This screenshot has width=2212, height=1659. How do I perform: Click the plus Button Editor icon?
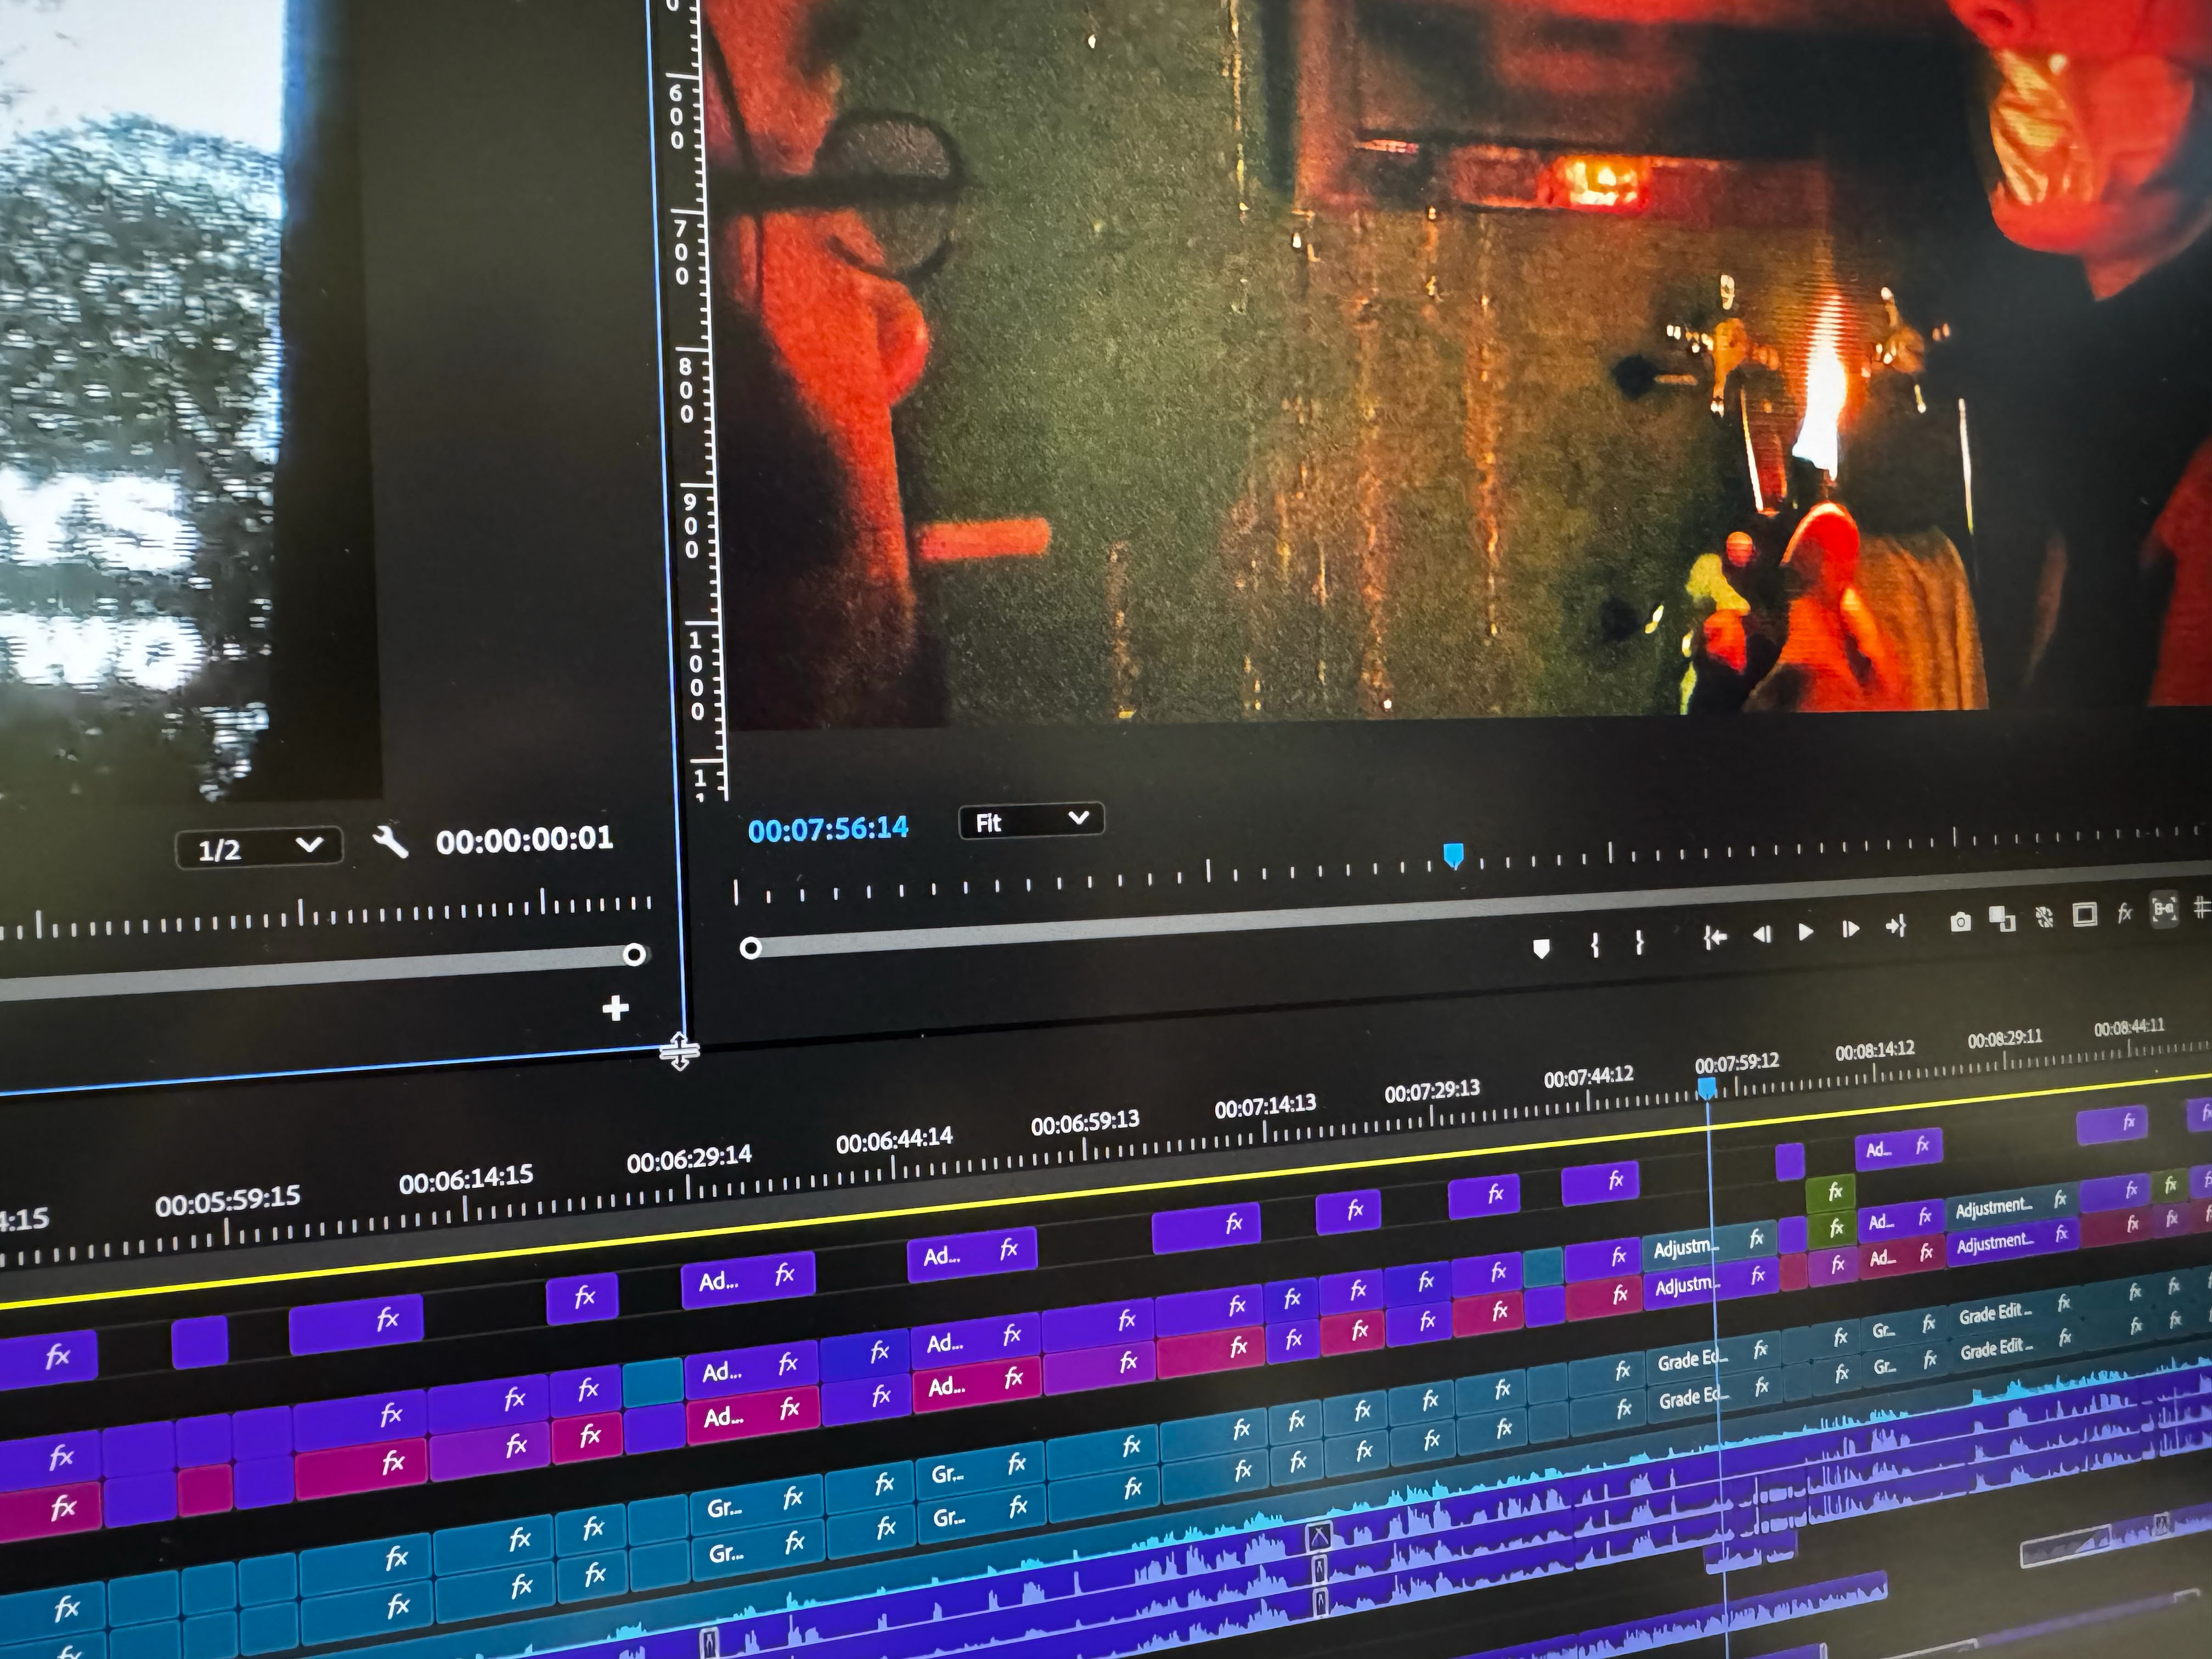pyautogui.click(x=616, y=1008)
